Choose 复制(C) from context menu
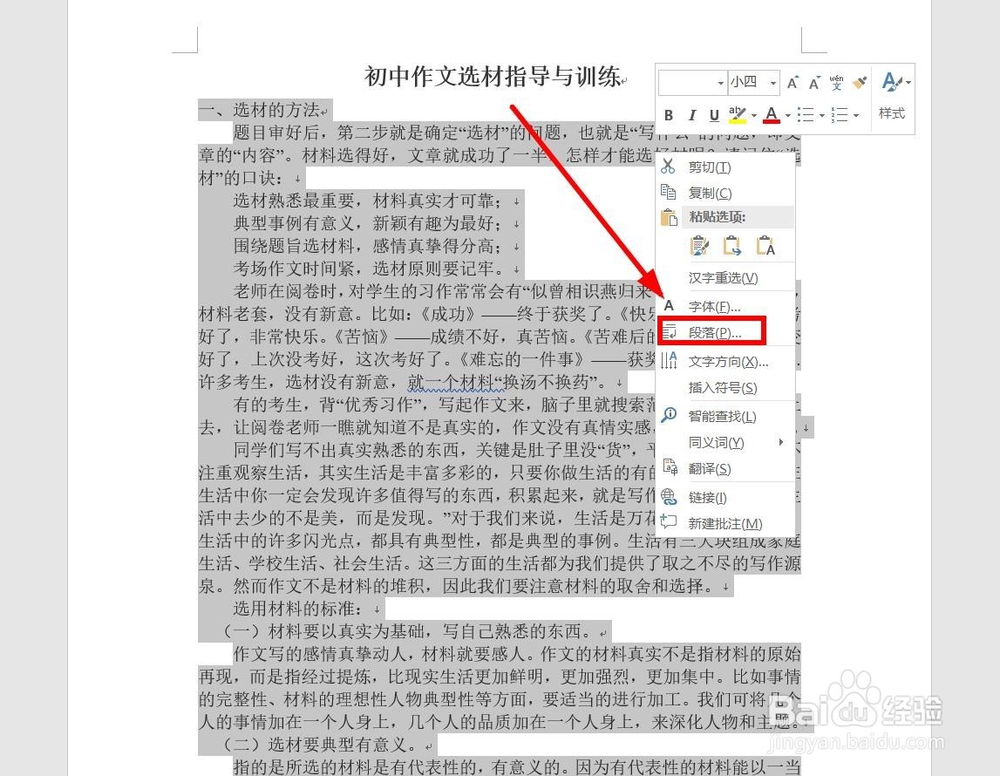This screenshot has width=1000, height=776. (726, 193)
